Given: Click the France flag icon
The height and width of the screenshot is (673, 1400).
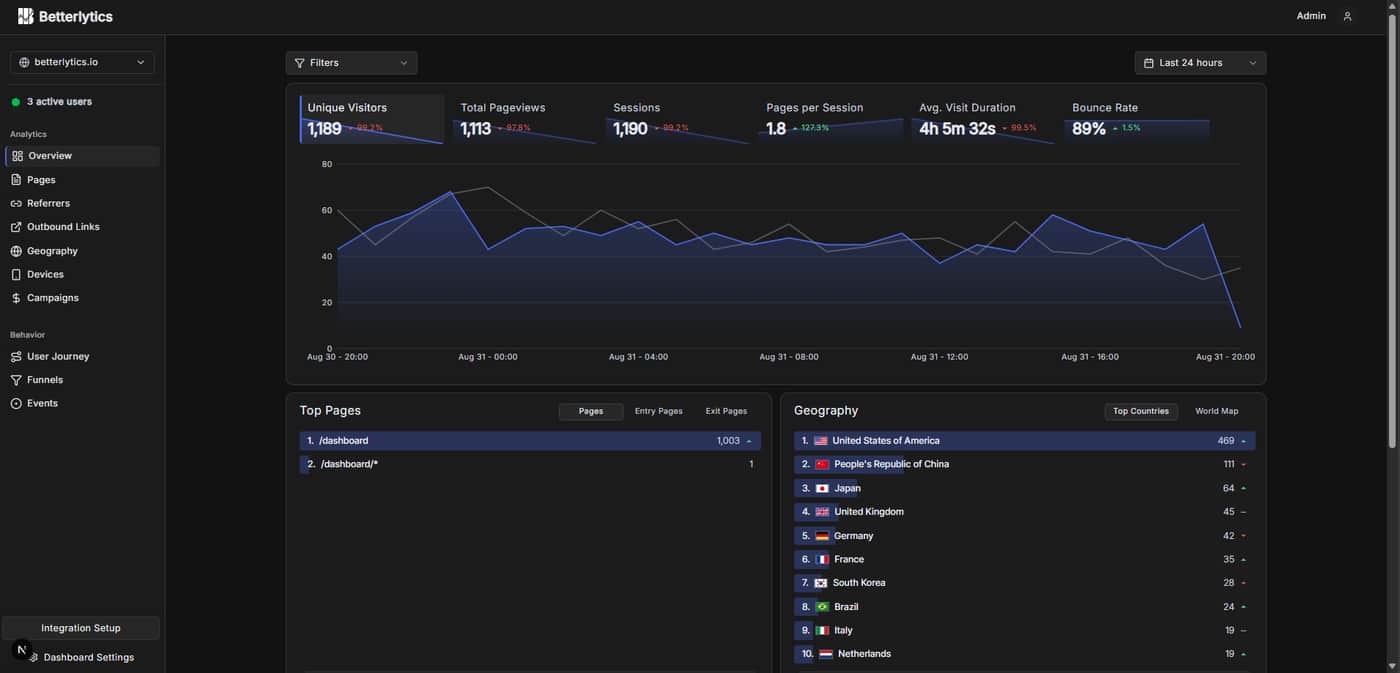Looking at the screenshot, I should click(x=822, y=560).
